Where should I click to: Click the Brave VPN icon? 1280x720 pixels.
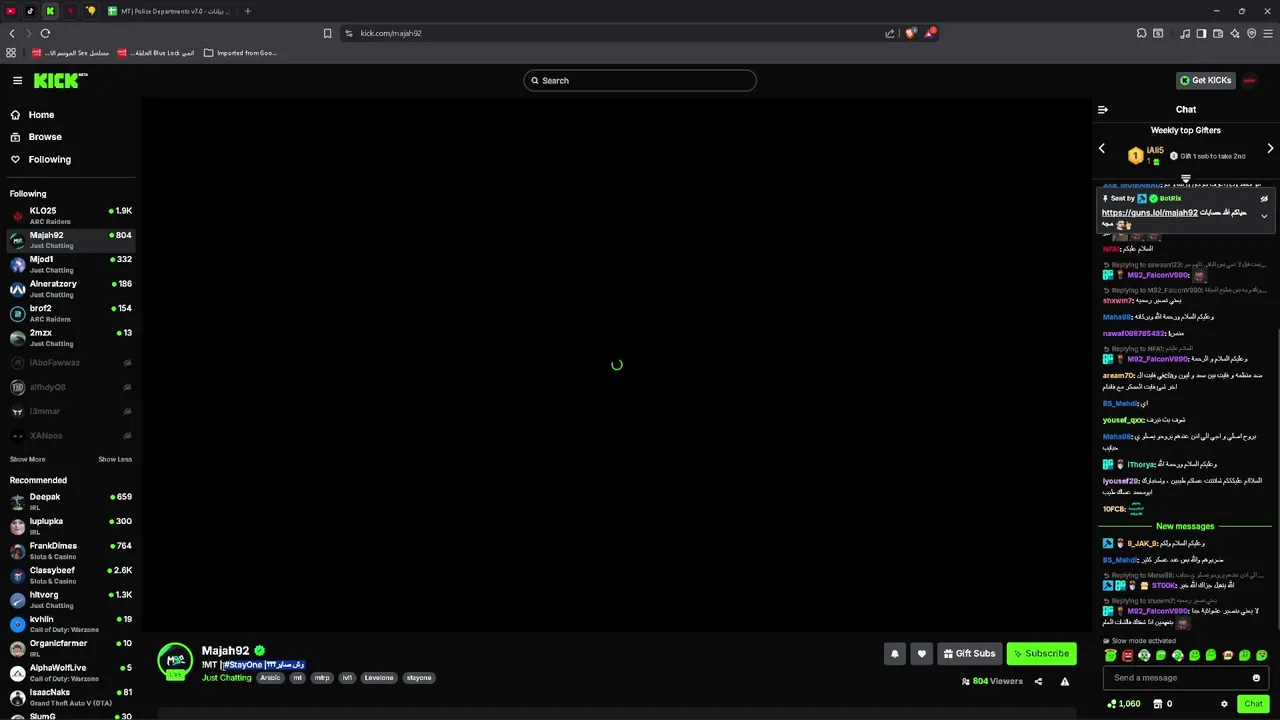(x=1251, y=33)
